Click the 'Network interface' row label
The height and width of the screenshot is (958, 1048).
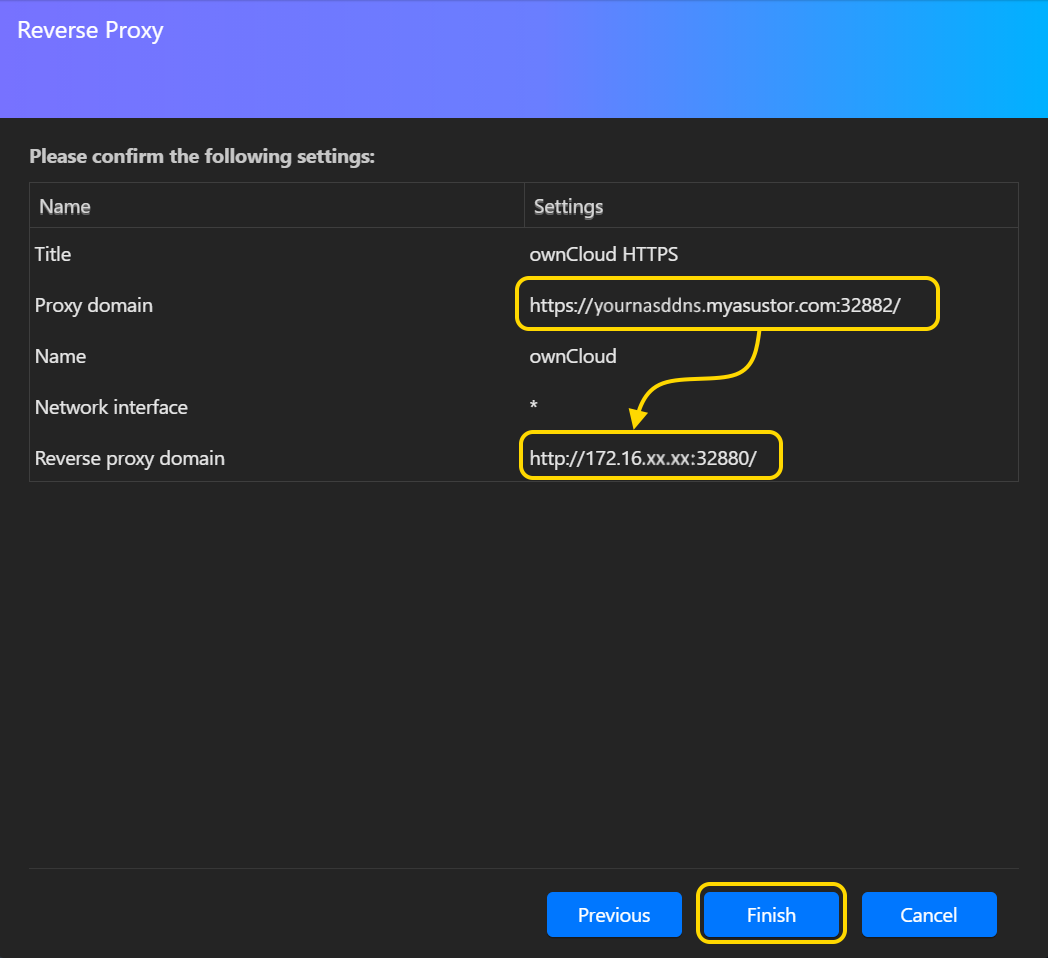(111, 407)
